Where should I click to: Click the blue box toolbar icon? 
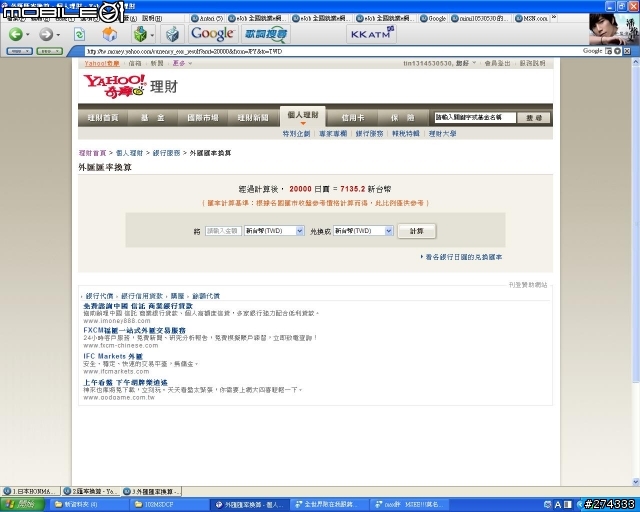[172, 34]
